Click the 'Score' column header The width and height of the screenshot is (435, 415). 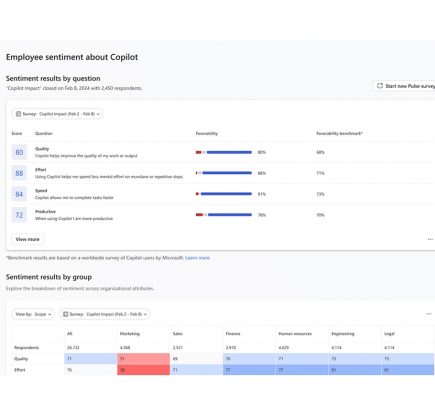click(17, 133)
